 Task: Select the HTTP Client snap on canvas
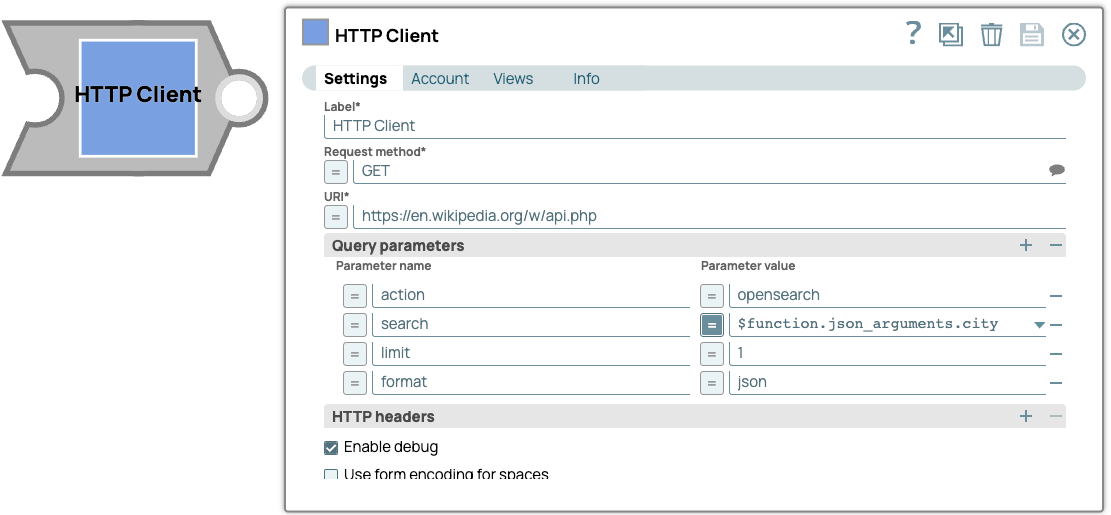click(x=138, y=97)
